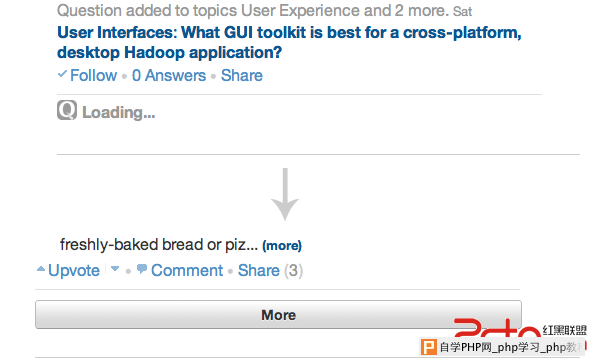Screen dimensions: 590x361
Task: Open Comment on the bread answer
Action: [187, 270]
